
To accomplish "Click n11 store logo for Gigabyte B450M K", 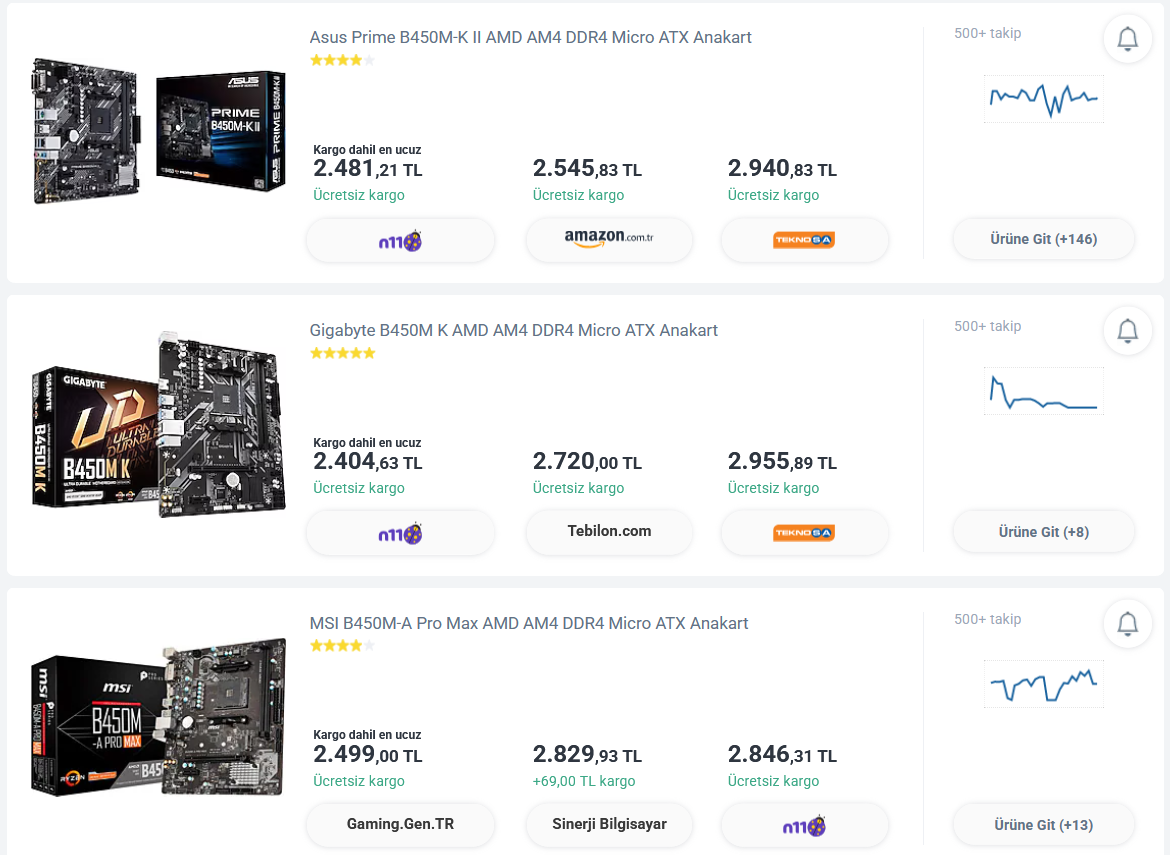I will 400,533.
